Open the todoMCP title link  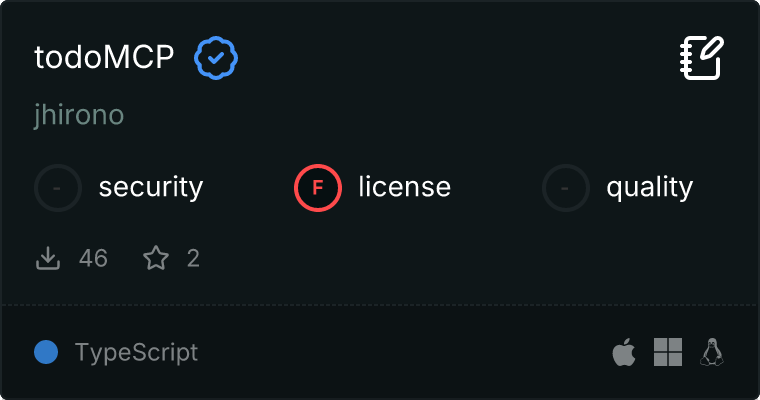coord(104,59)
